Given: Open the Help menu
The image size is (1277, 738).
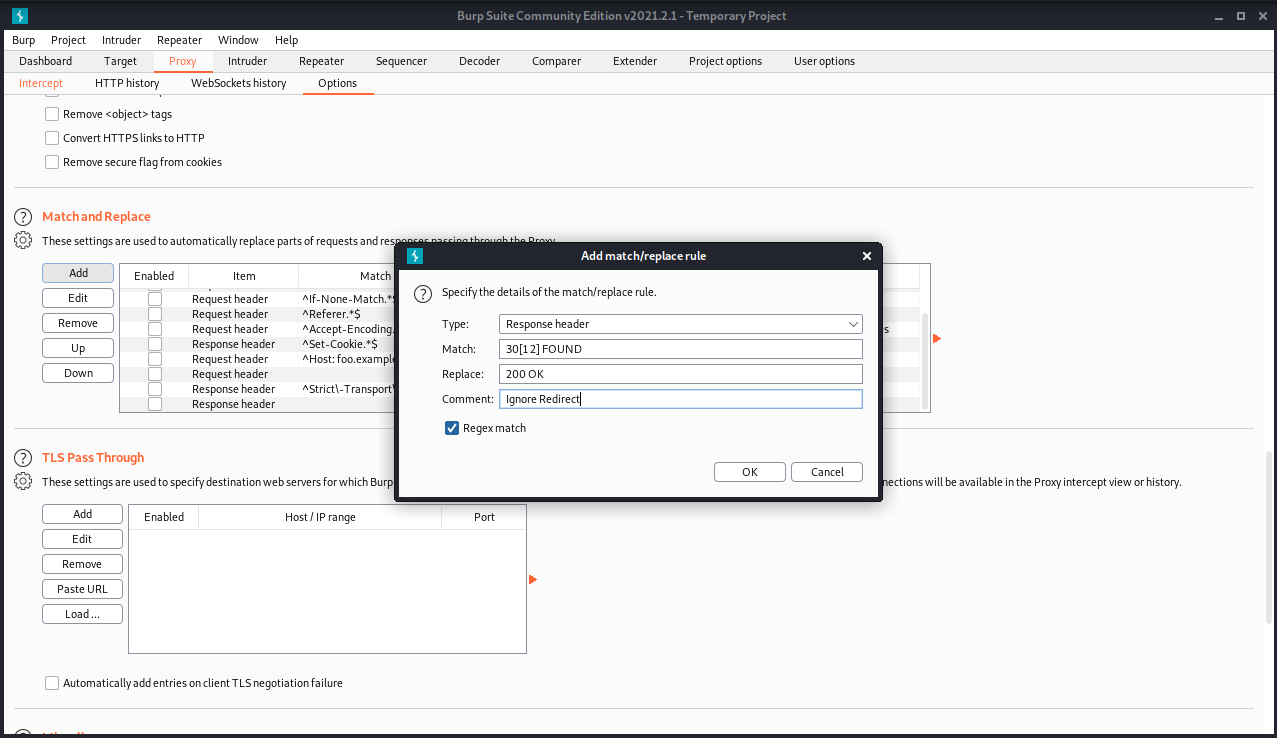Looking at the screenshot, I should pyautogui.click(x=286, y=40).
